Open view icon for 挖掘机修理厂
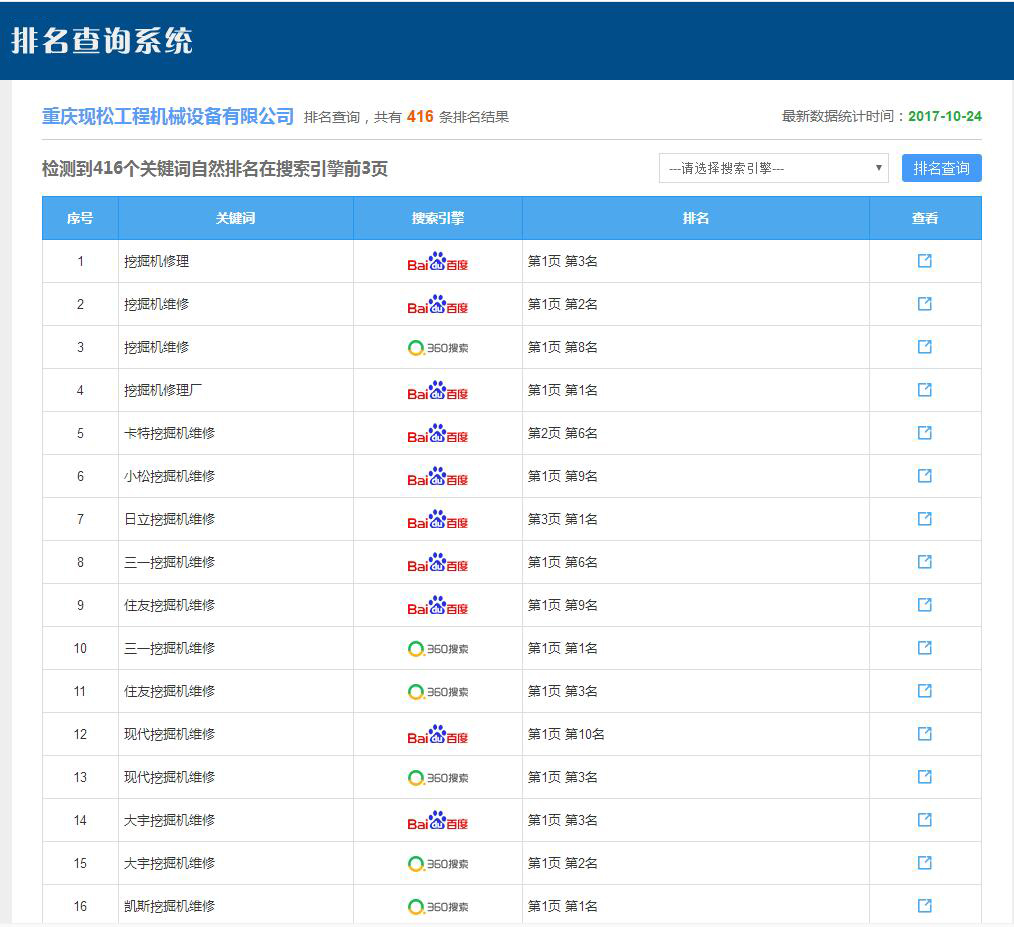1014x927 pixels. pyautogui.click(x=925, y=390)
